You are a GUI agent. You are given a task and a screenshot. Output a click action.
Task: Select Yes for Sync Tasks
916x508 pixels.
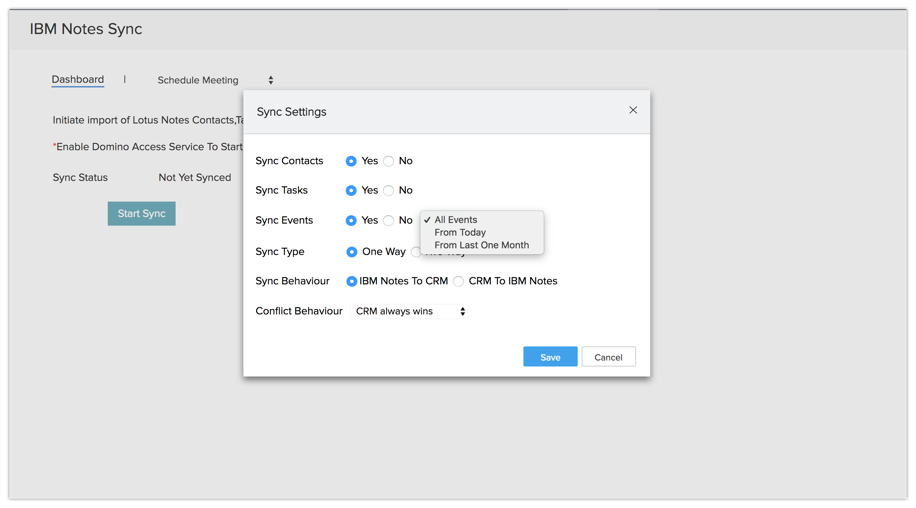351,190
